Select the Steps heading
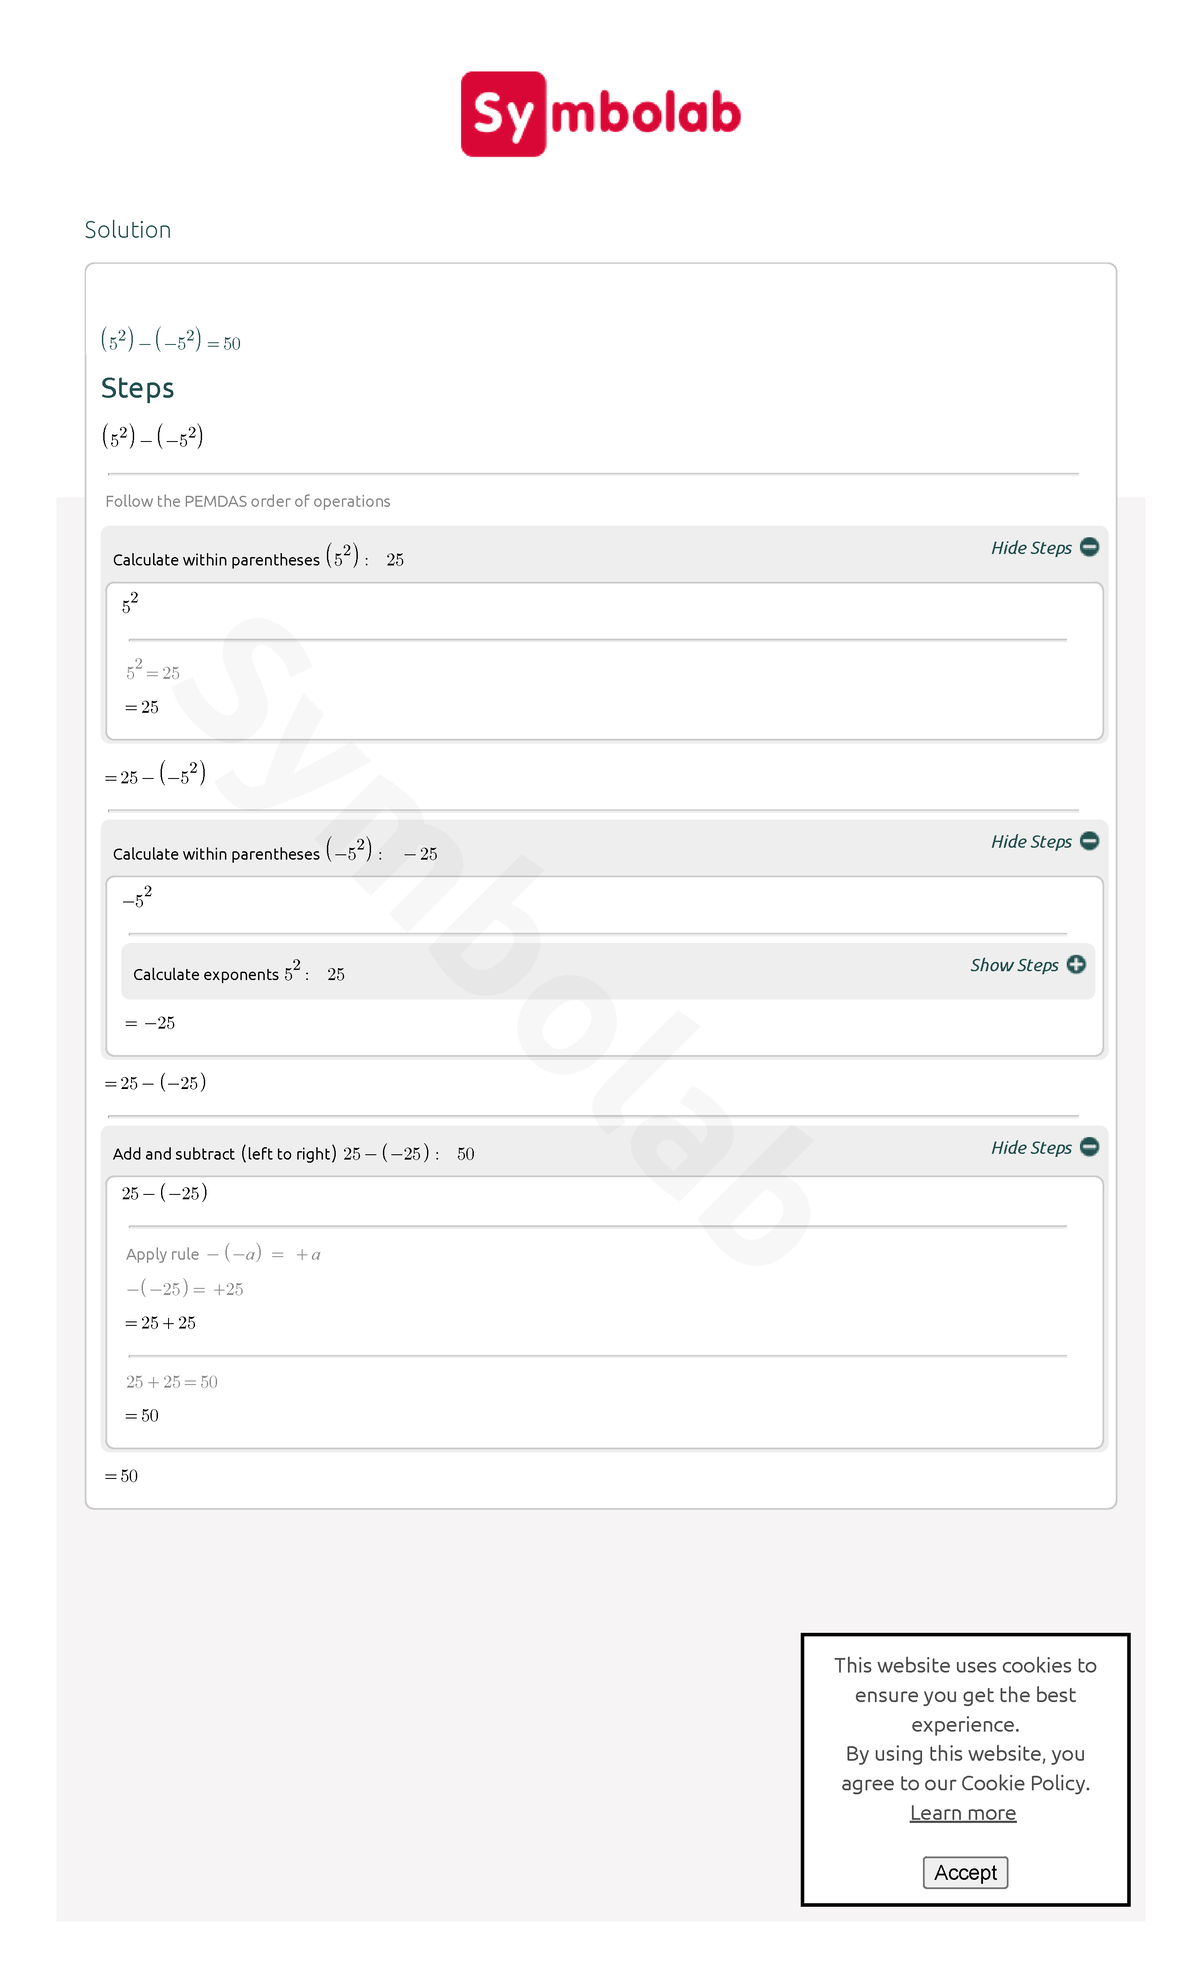The height and width of the screenshot is (1976, 1200). pos(138,388)
